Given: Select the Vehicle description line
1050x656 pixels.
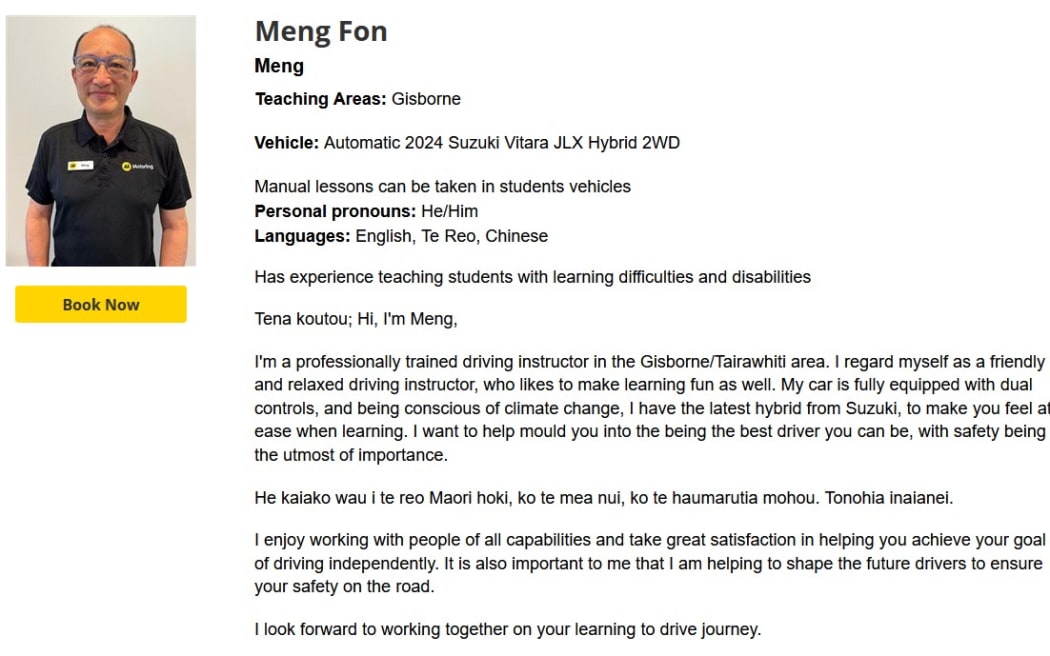Looking at the screenshot, I should click(466, 142).
